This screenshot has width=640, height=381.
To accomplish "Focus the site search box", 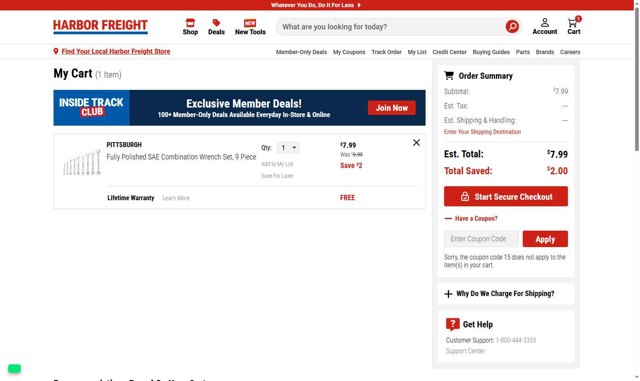I will click(392, 27).
